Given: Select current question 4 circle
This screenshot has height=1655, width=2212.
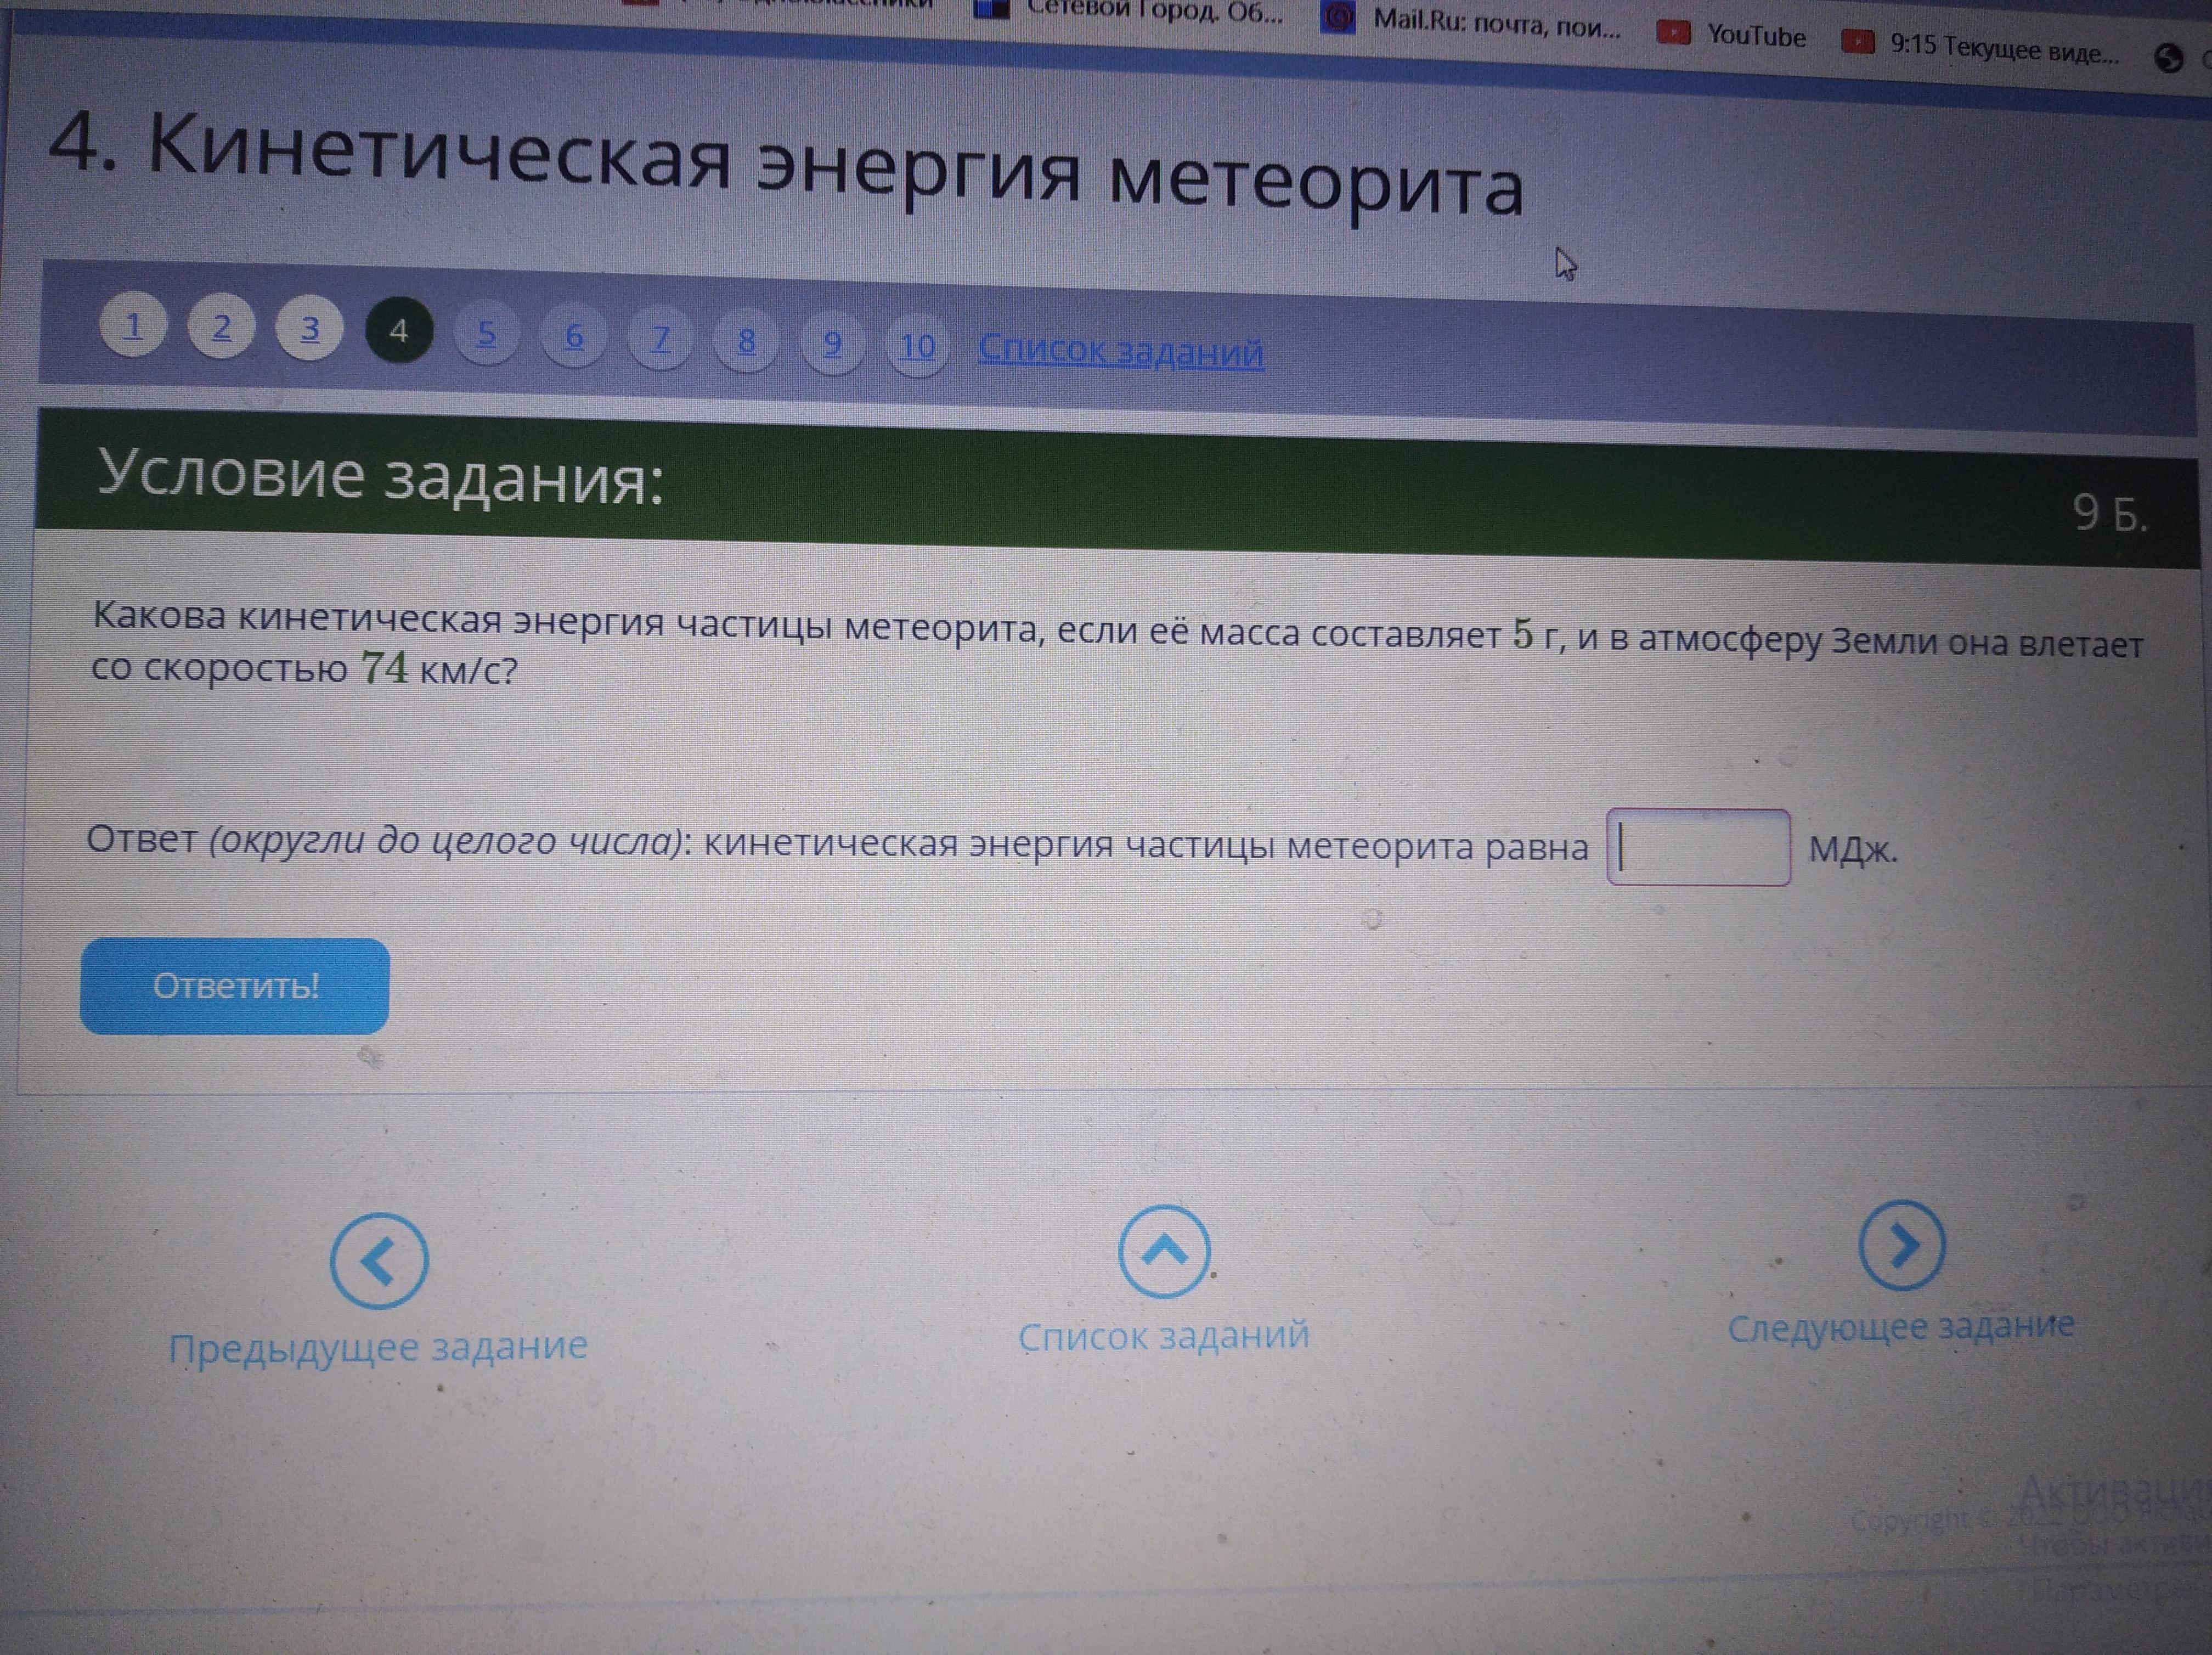Looking at the screenshot, I should [399, 330].
